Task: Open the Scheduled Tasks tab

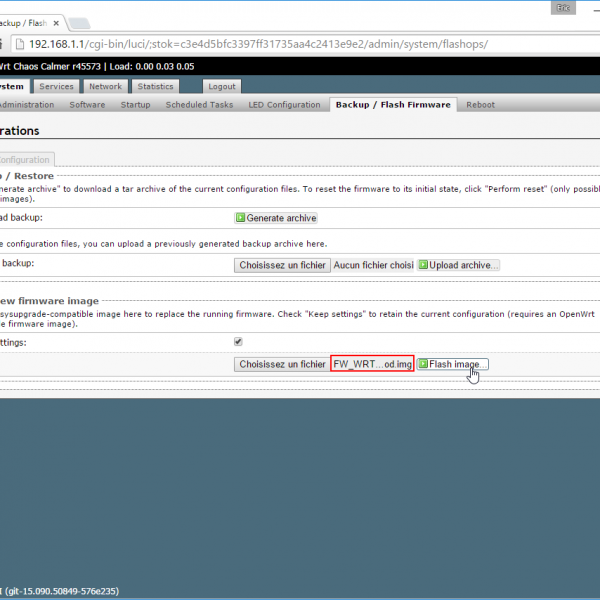Action: [199, 105]
